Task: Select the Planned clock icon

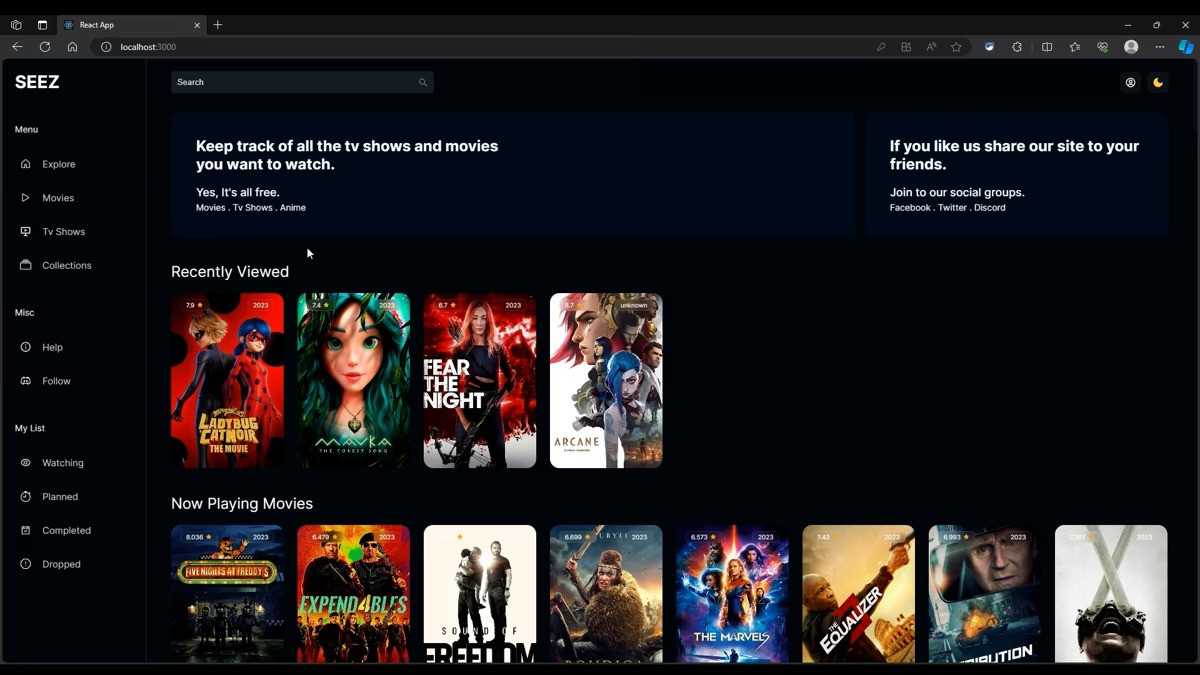Action: pyautogui.click(x=25, y=496)
